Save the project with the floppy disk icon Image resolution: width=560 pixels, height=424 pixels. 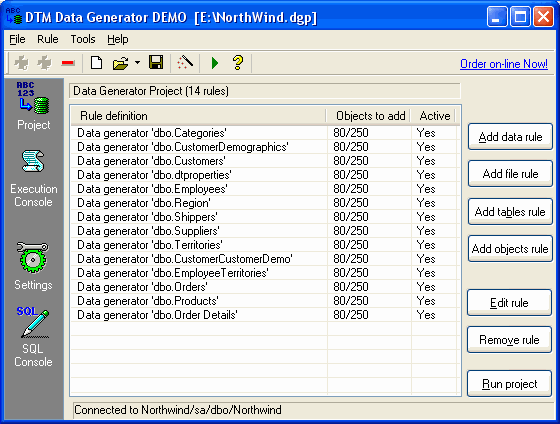point(156,63)
